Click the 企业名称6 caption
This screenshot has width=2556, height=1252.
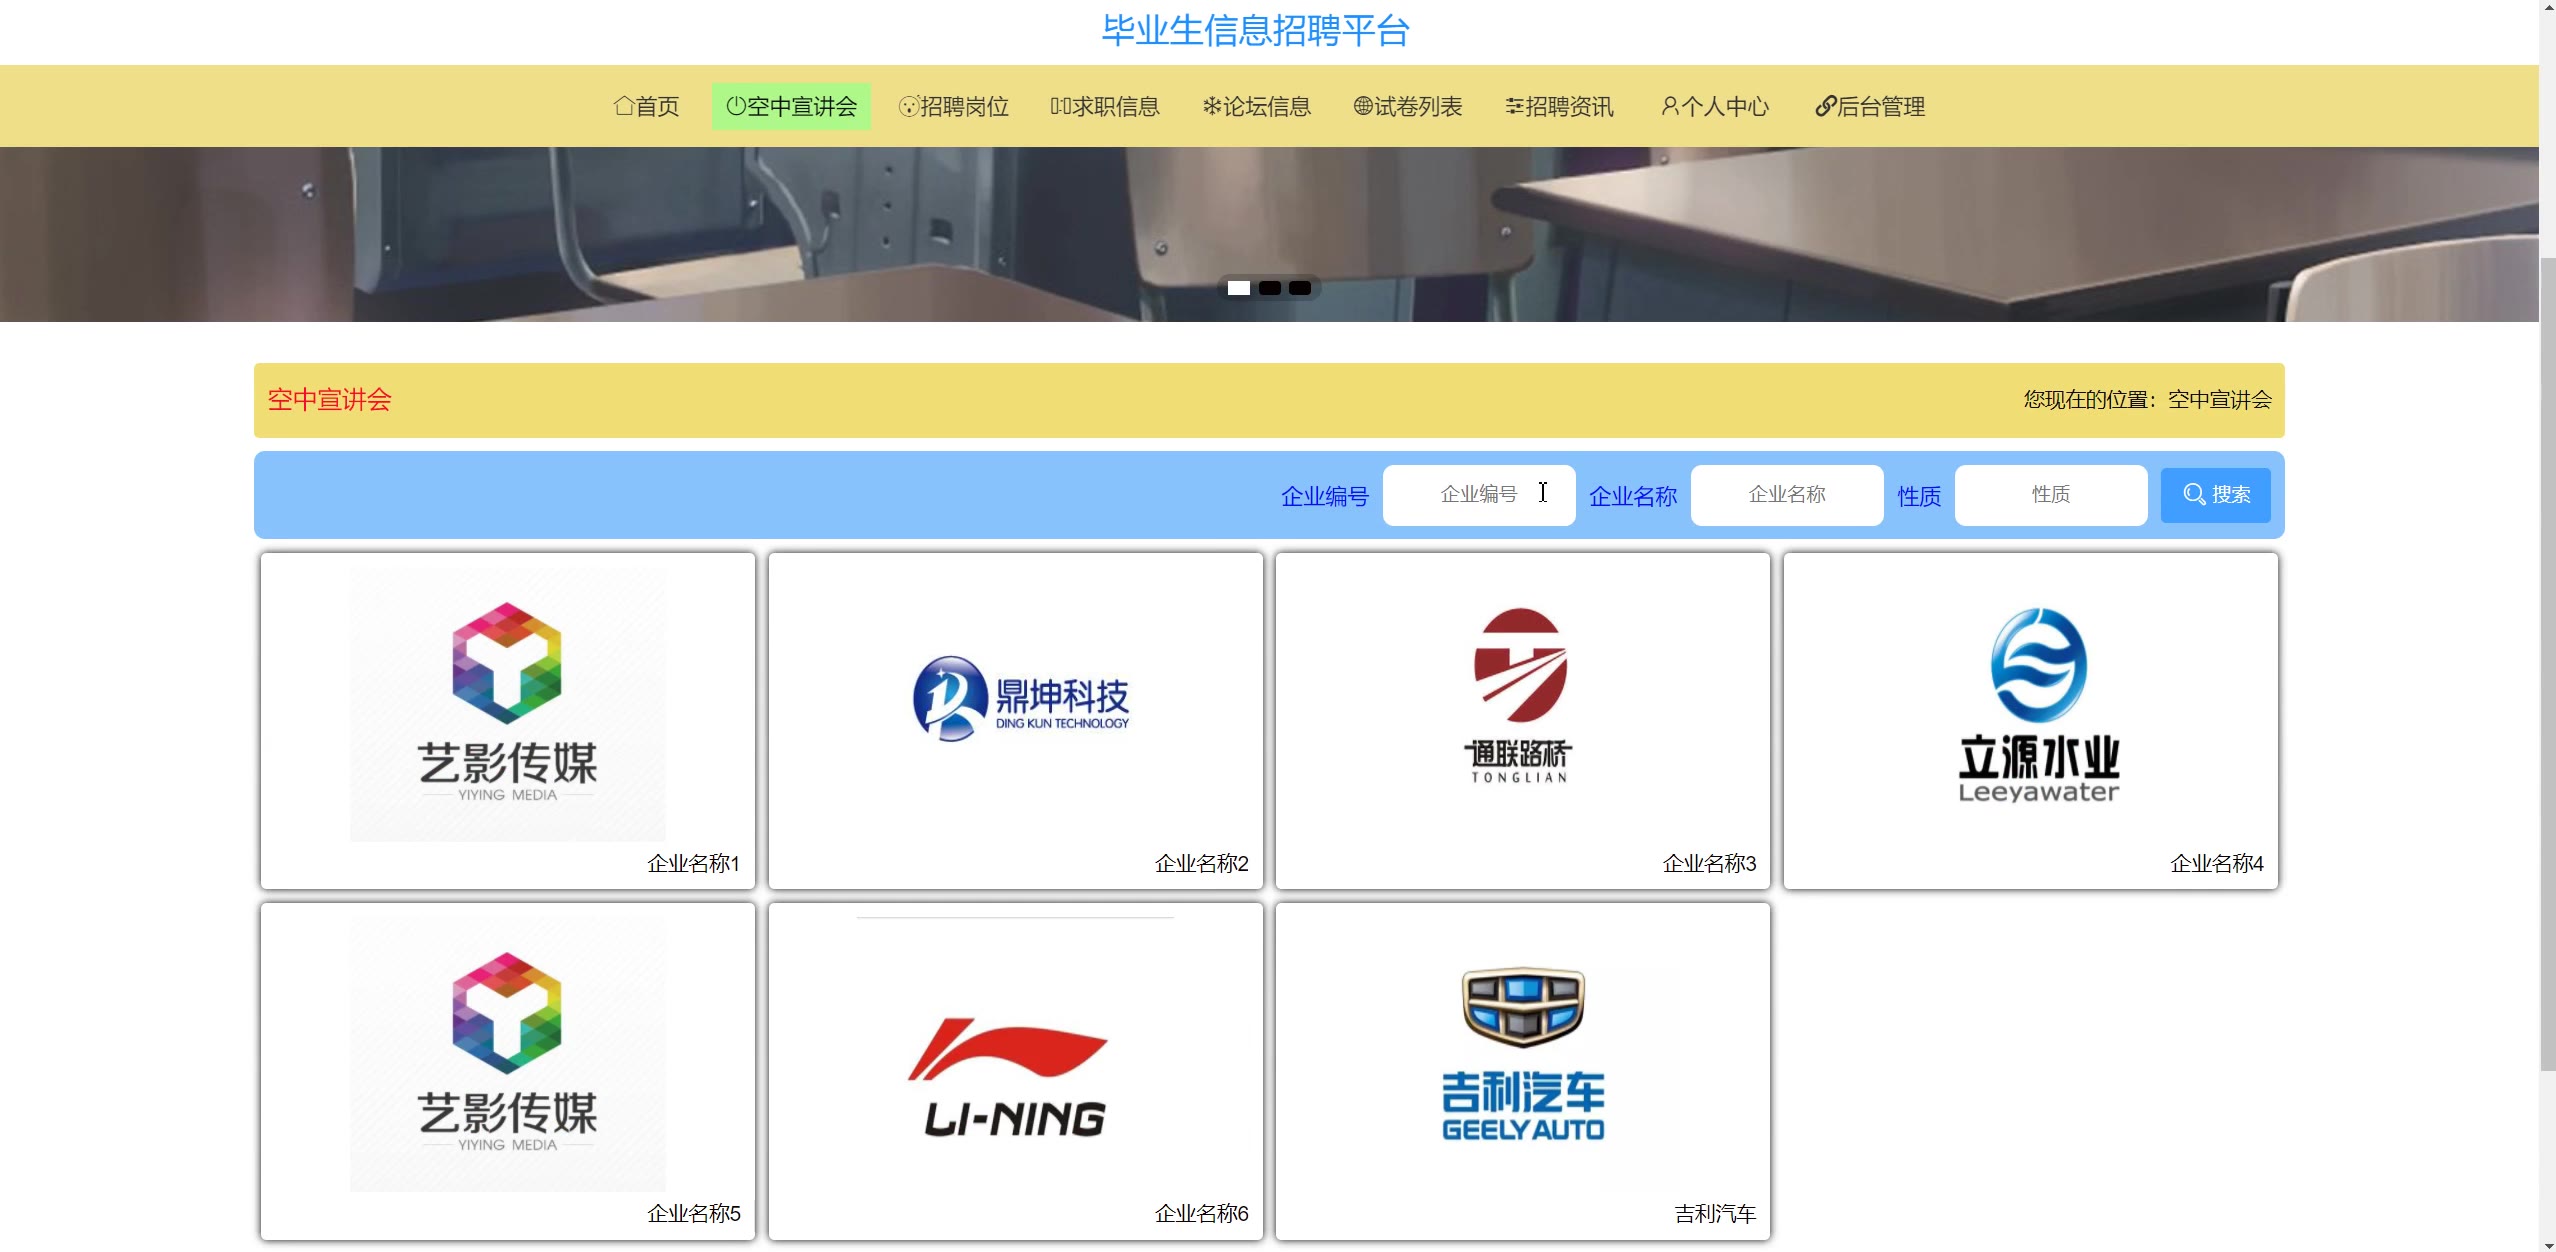pos(1201,1213)
